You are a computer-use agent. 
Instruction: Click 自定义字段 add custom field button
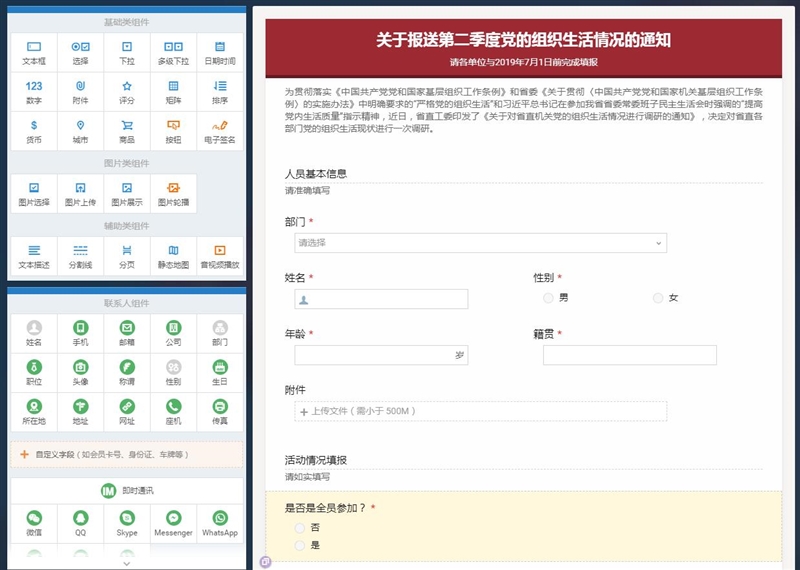pos(126,454)
